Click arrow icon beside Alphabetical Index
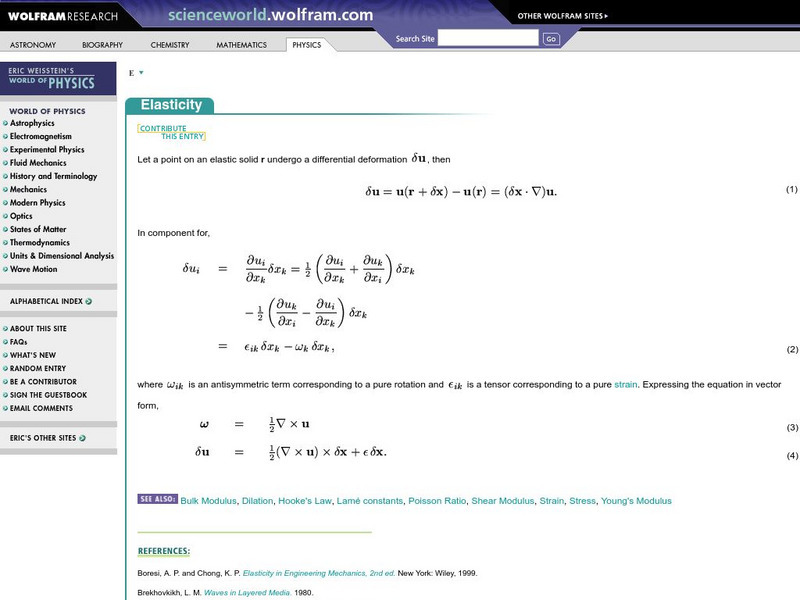Screen dimensions: 800x600 click(x=89, y=302)
